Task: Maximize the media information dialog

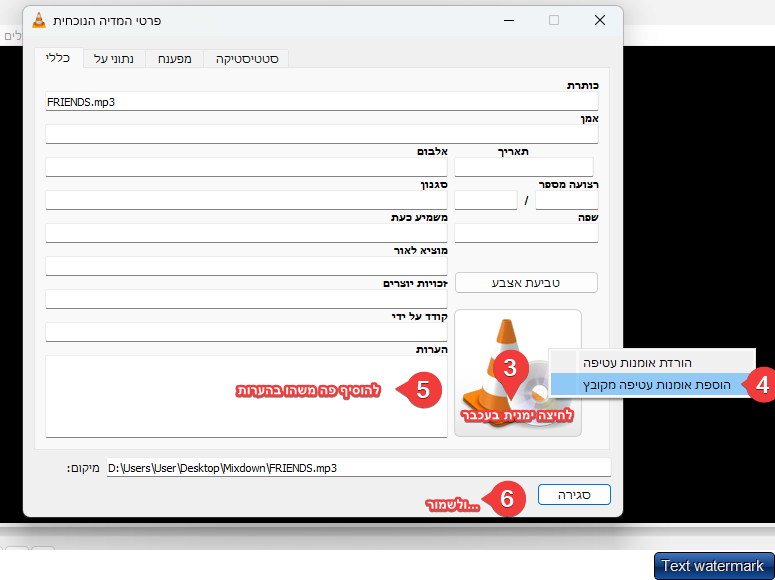Action: pyautogui.click(x=554, y=20)
